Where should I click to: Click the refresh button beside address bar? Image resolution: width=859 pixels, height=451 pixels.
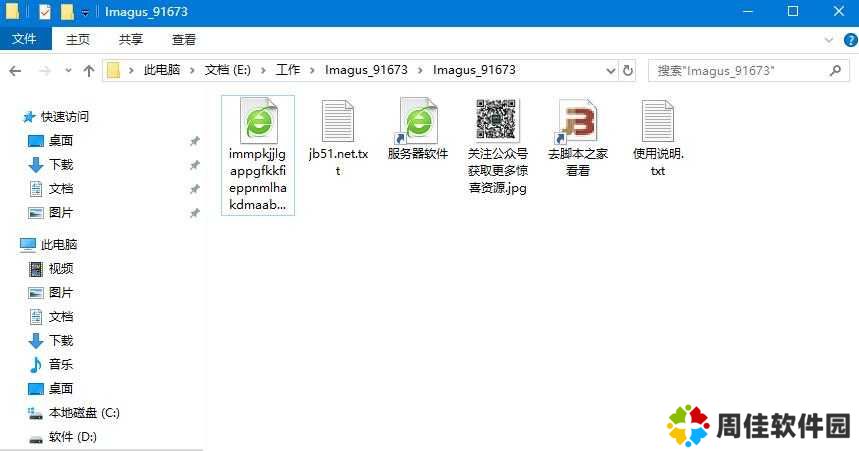tap(628, 71)
